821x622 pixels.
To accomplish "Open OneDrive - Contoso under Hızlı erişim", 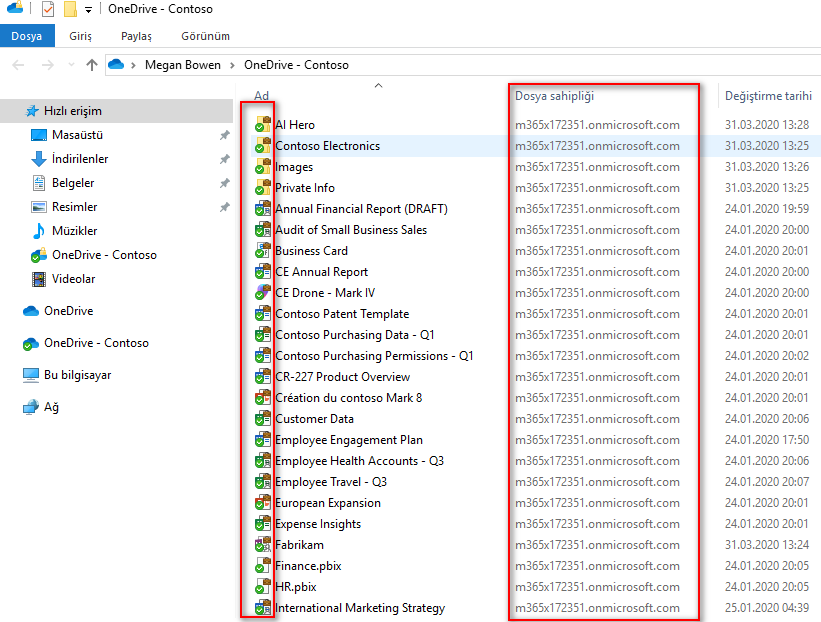I will coord(104,255).
